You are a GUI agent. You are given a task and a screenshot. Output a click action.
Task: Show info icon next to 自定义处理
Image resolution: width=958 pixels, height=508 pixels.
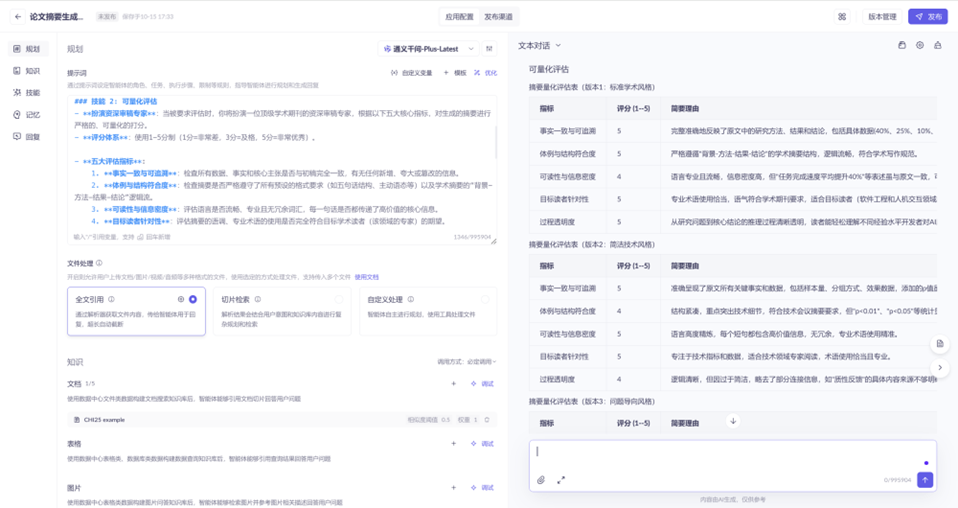pyautogui.click(x=411, y=300)
